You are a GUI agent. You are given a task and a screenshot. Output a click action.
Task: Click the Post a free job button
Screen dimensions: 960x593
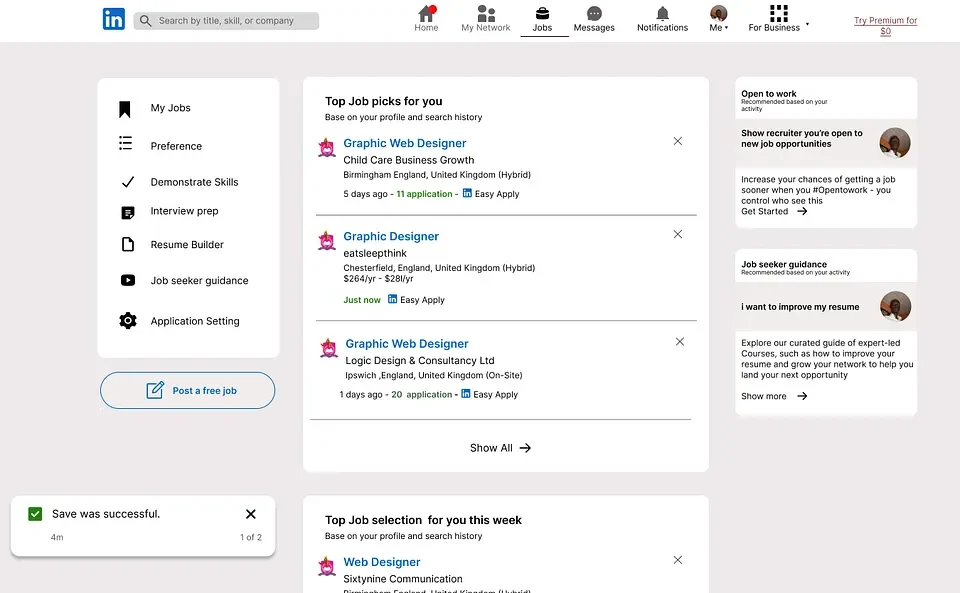coord(187,390)
